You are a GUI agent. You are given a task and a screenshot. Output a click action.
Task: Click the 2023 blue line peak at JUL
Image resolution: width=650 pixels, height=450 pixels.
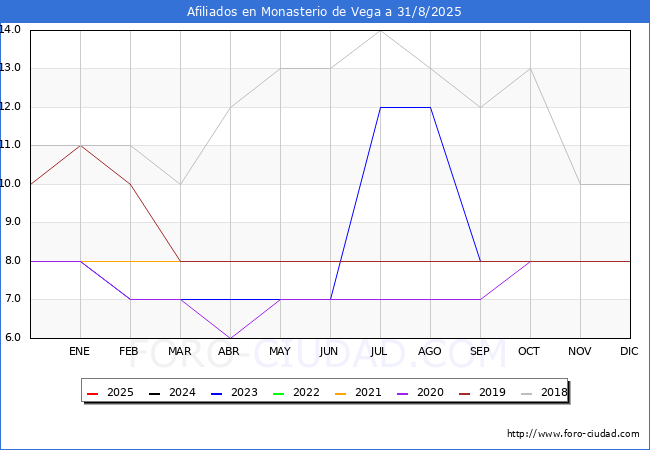tap(380, 107)
